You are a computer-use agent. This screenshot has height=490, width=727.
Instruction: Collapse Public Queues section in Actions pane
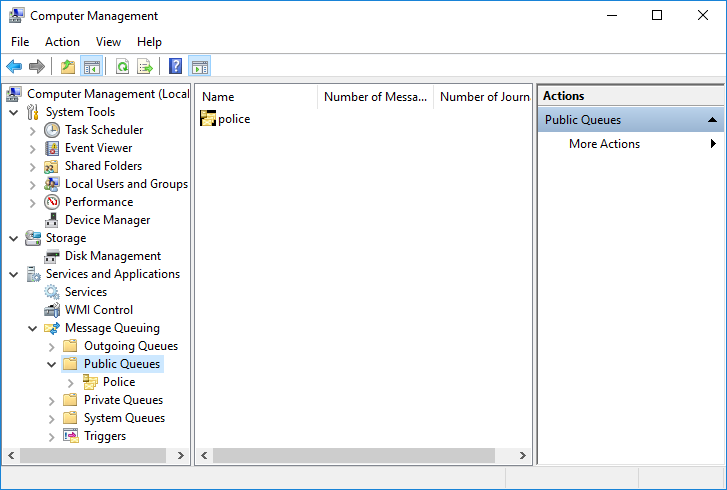713,120
